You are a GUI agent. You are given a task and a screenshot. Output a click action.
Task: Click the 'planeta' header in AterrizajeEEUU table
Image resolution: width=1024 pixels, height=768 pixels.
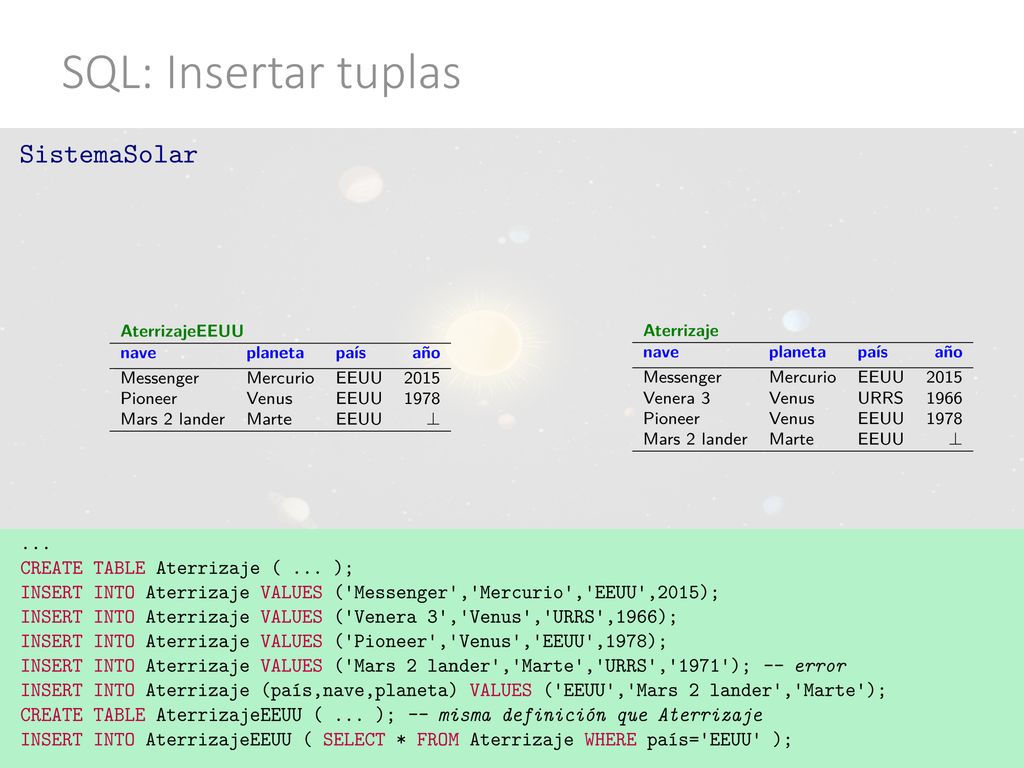pyautogui.click(x=275, y=354)
